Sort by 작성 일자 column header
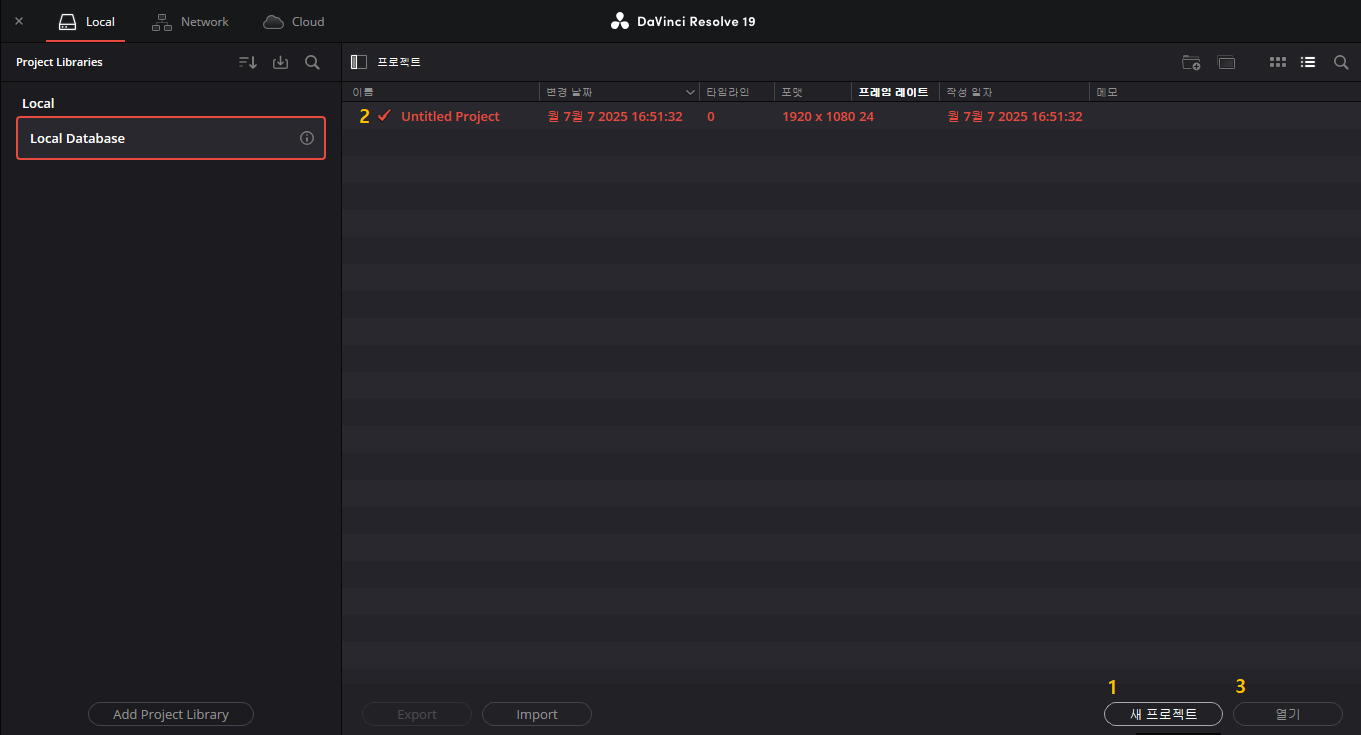Screen dimensions: 1361x735 1013,92
